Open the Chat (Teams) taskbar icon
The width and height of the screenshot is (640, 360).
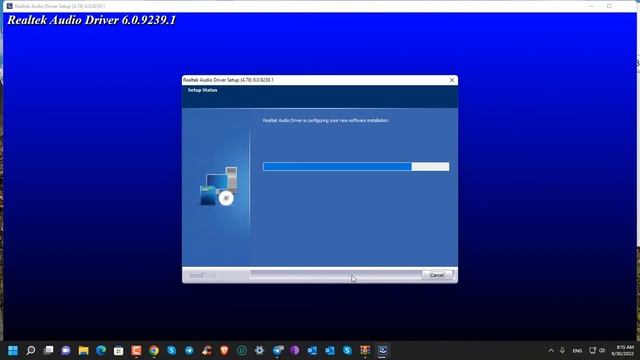coord(66,351)
